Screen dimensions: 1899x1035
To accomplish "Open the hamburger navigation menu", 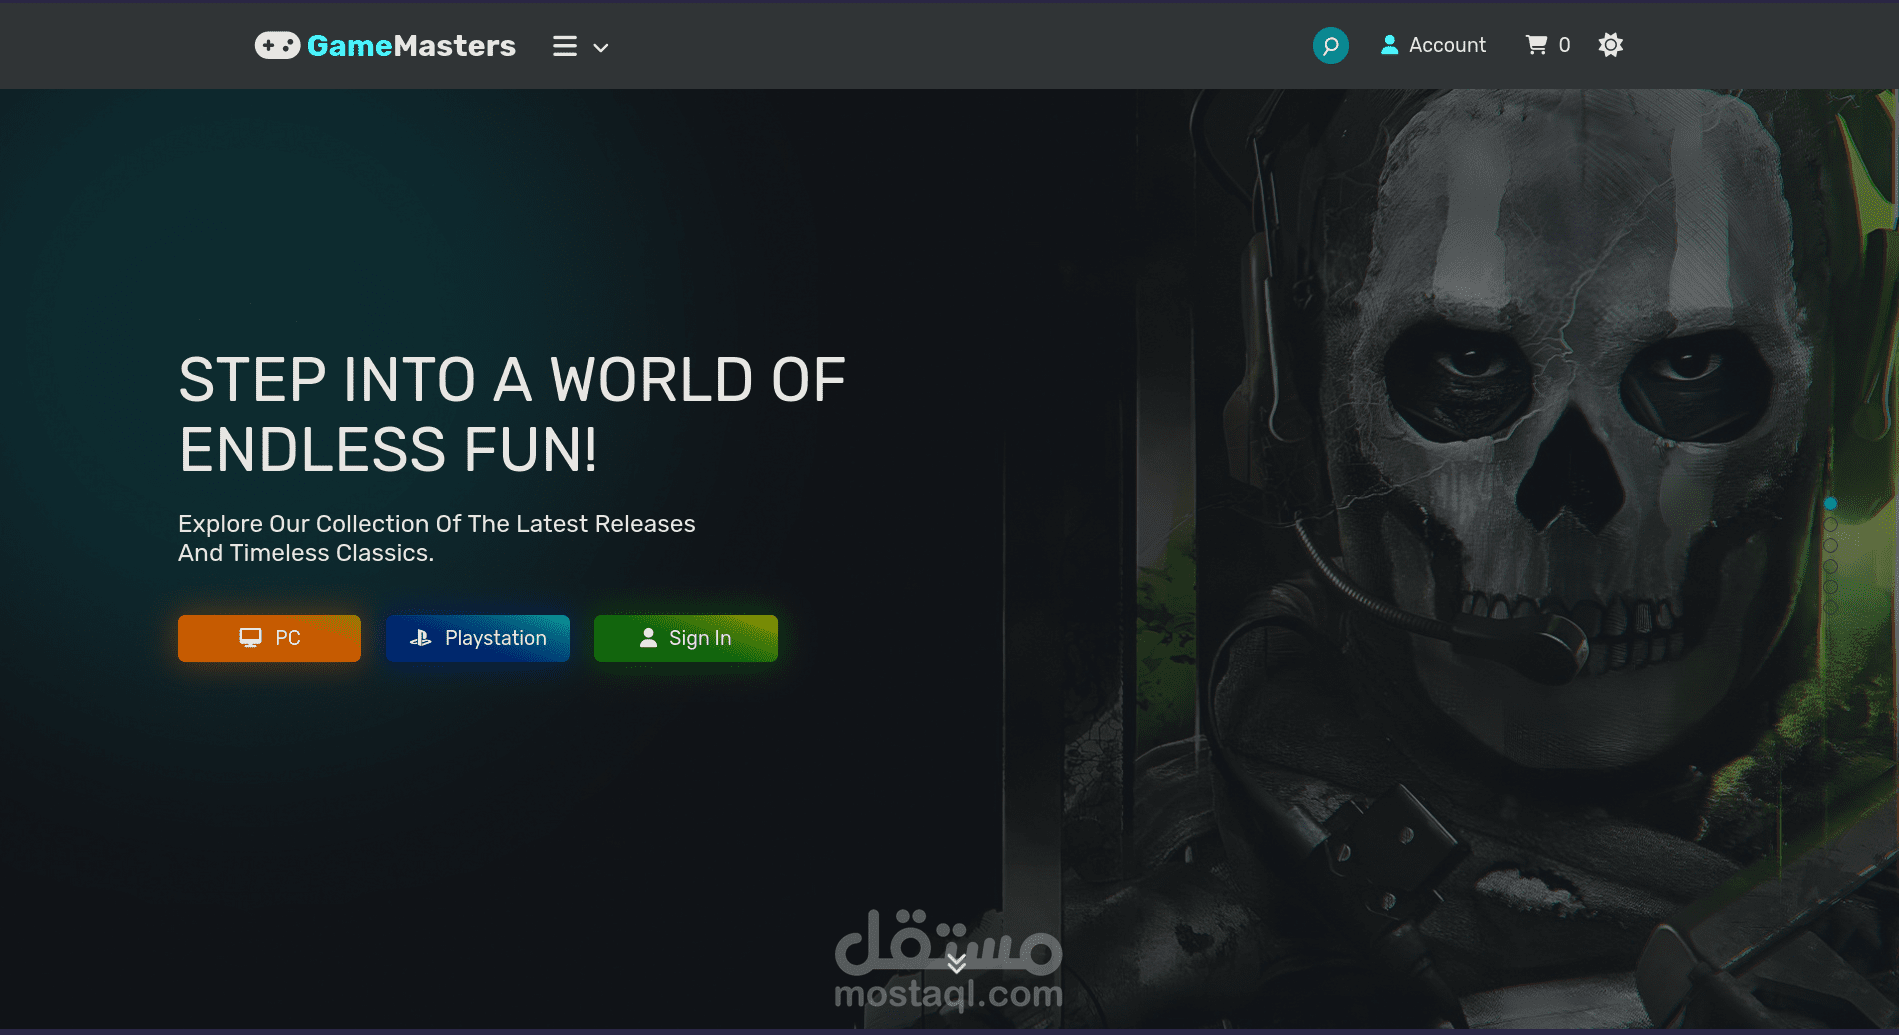I will pos(564,45).
